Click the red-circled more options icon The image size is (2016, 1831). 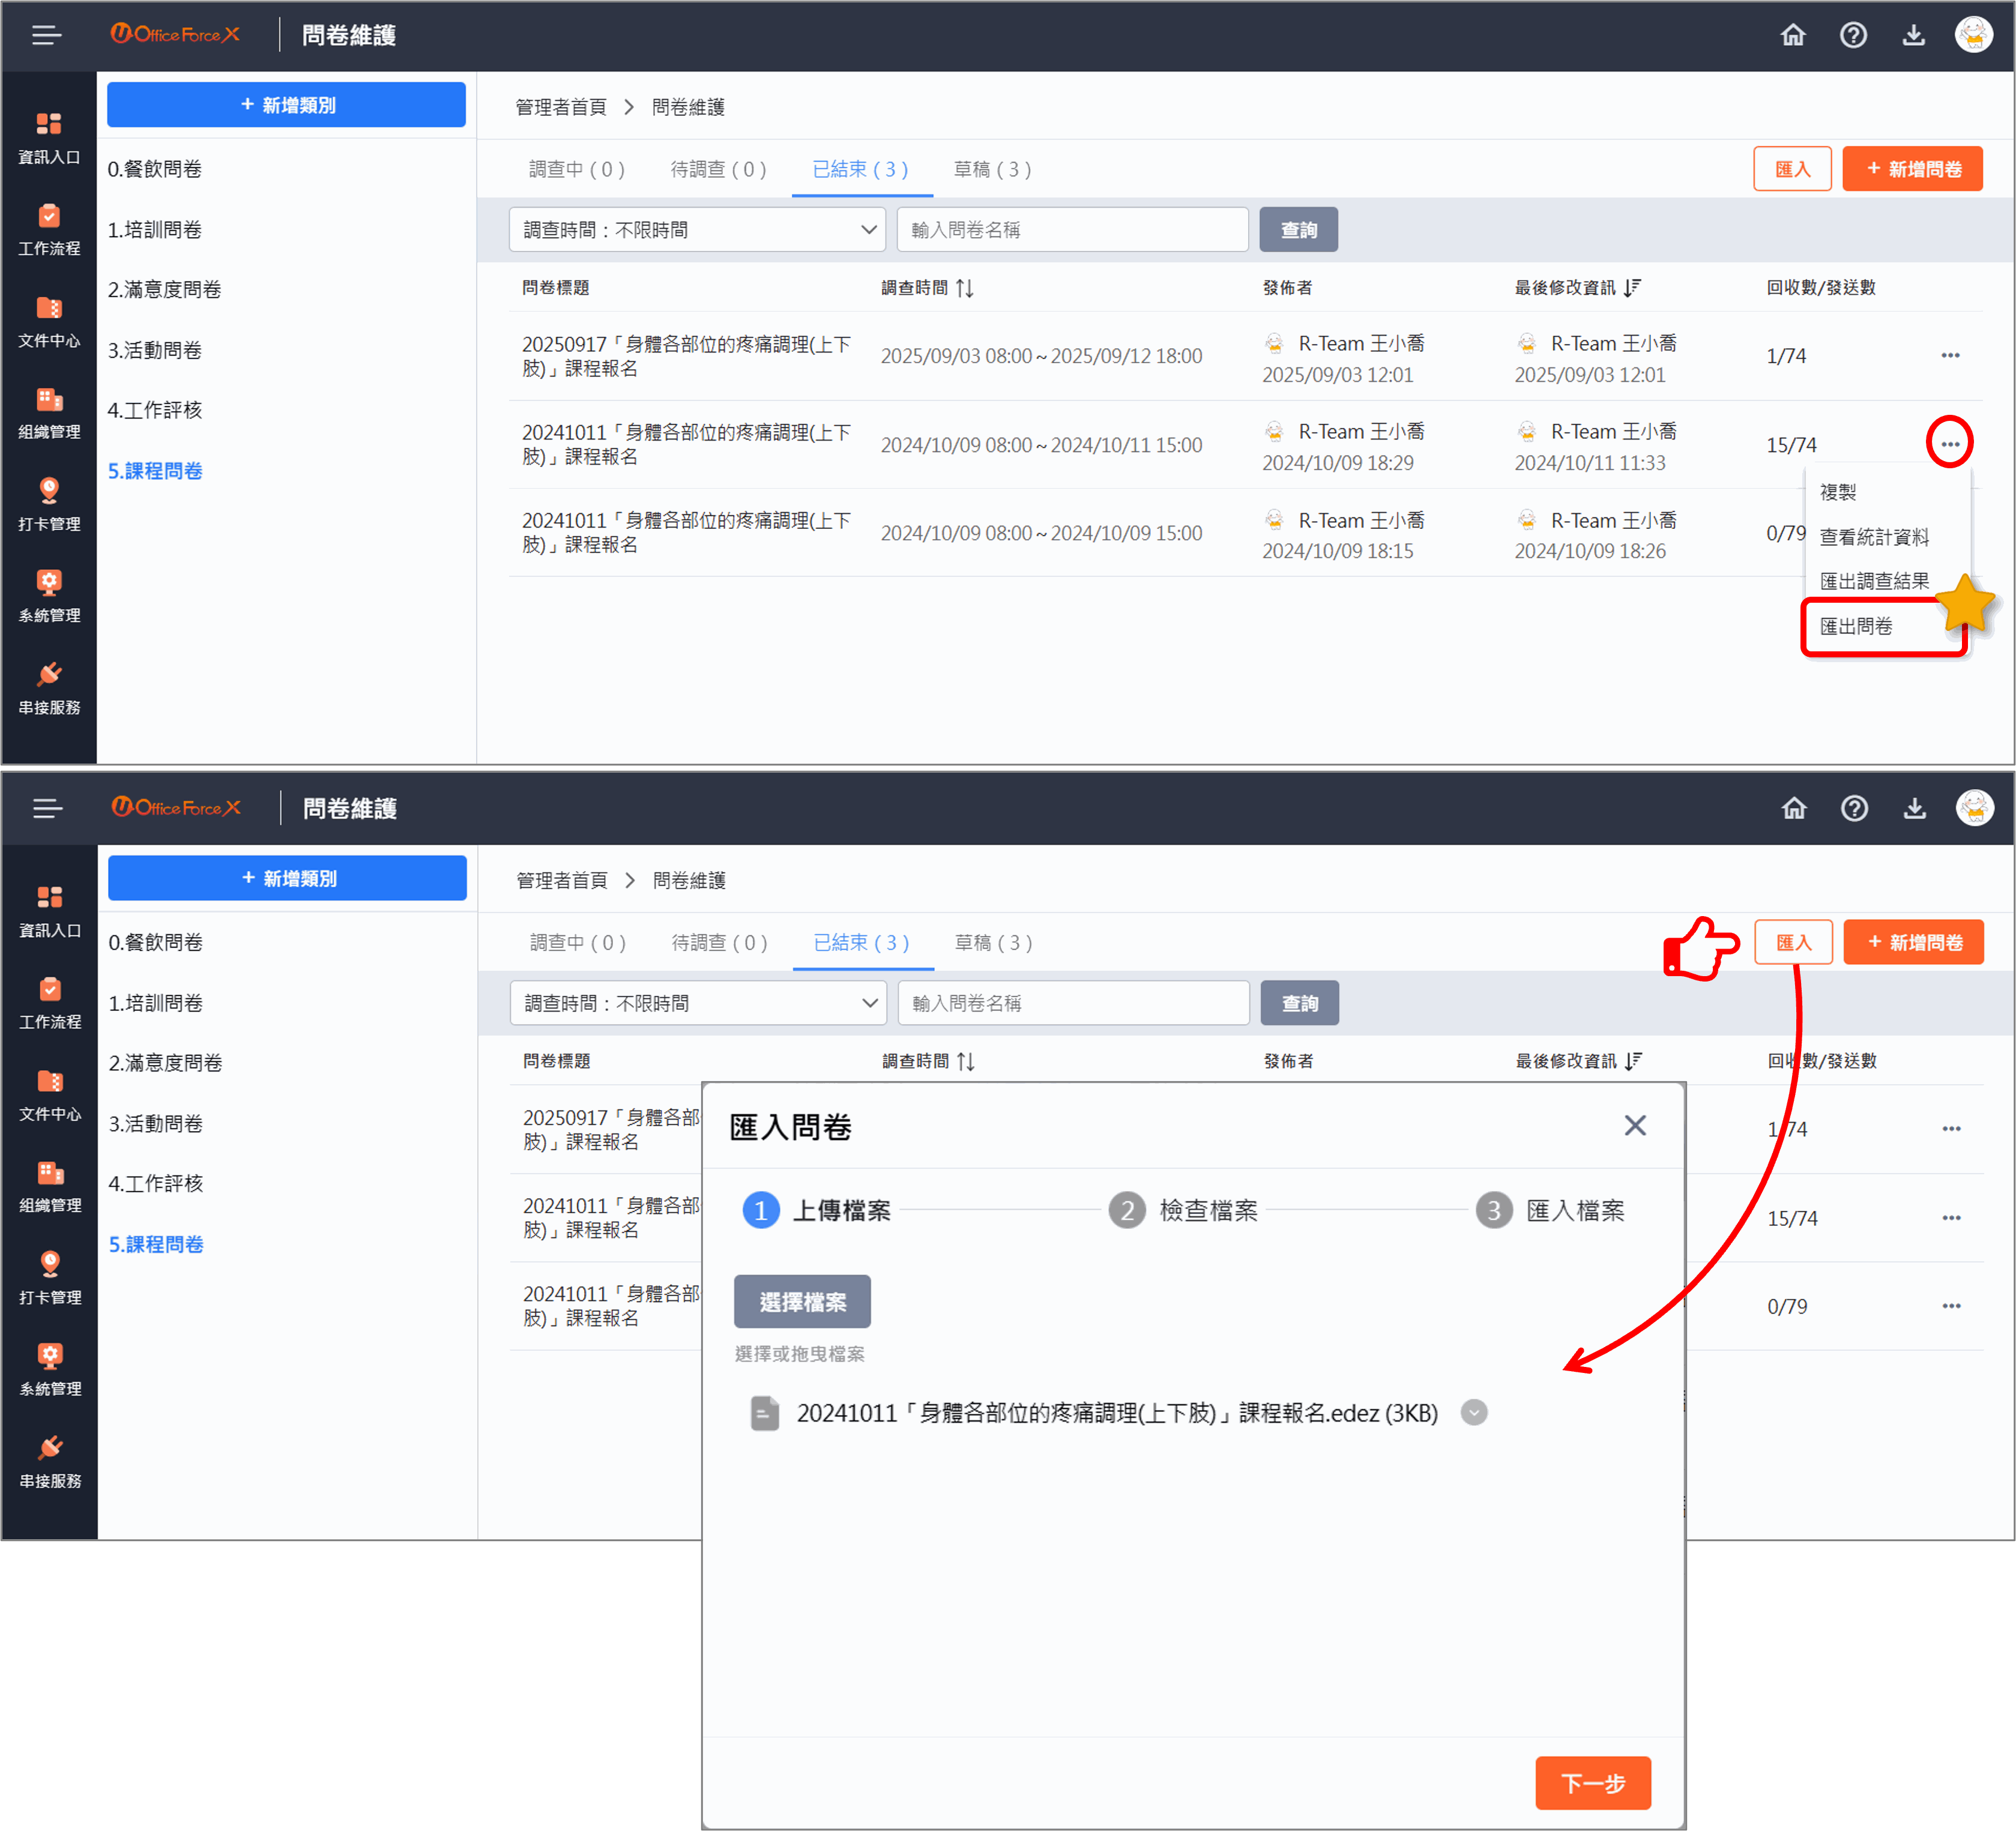(1949, 443)
